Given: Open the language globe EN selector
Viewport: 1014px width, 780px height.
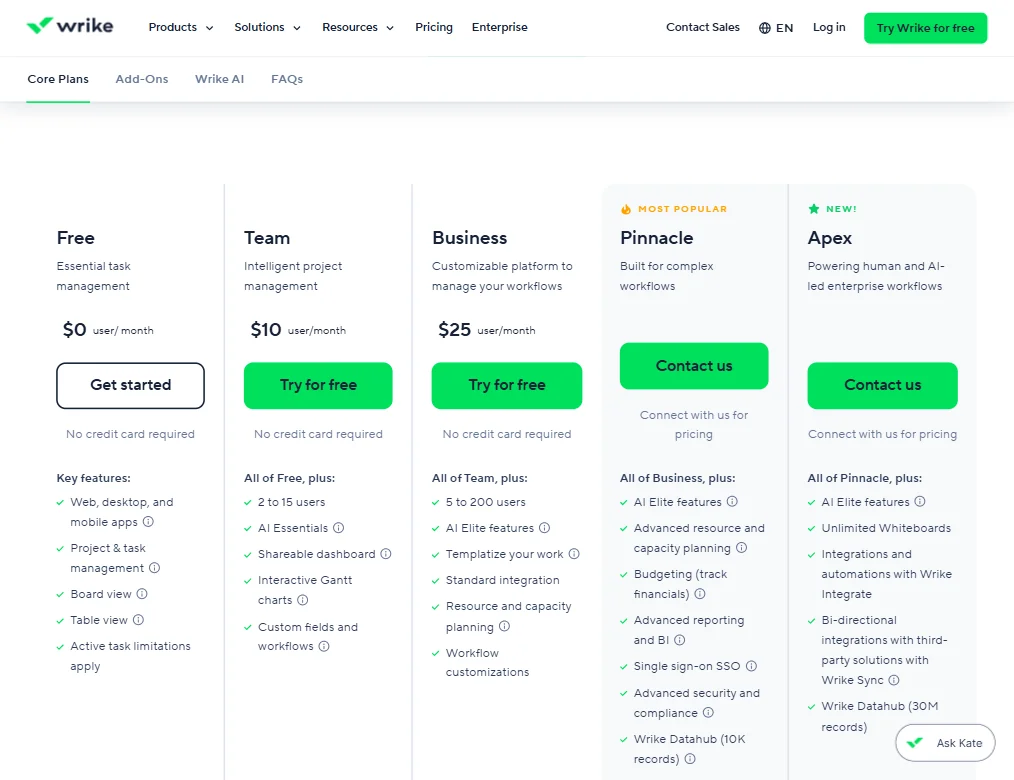Looking at the screenshot, I should tap(775, 28).
